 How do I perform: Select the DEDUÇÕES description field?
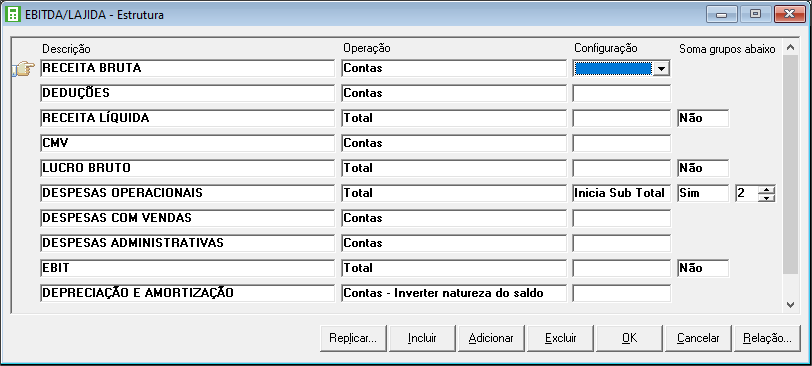click(187, 93)
